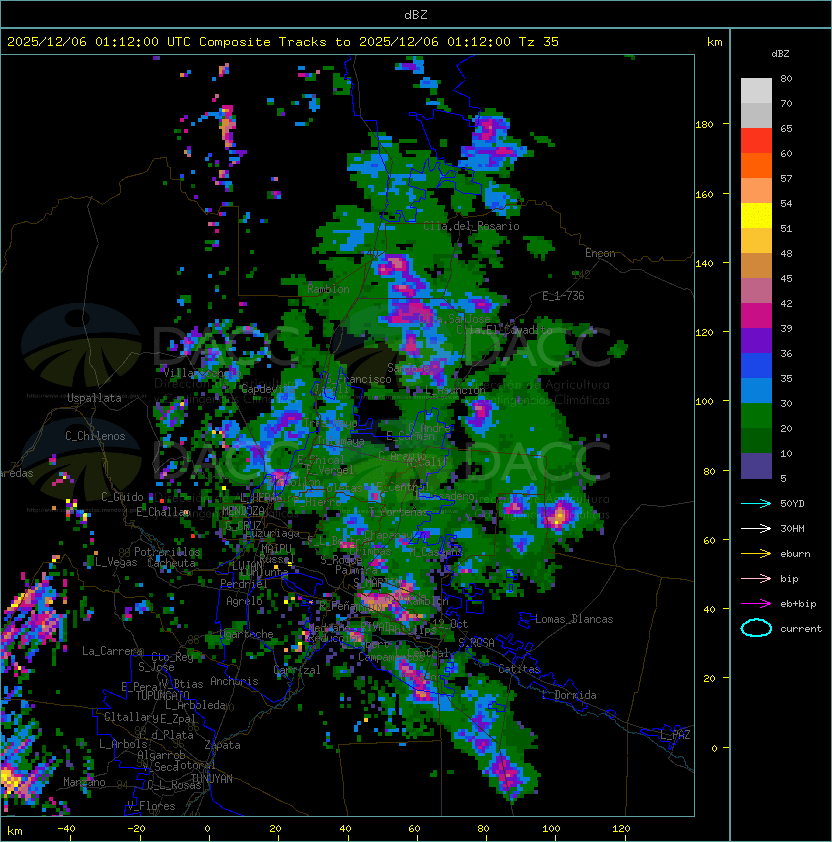Click the 'C_Chilenos' map label
The image size is (832, 842).
pyautogui.click(x=95, y=435)
